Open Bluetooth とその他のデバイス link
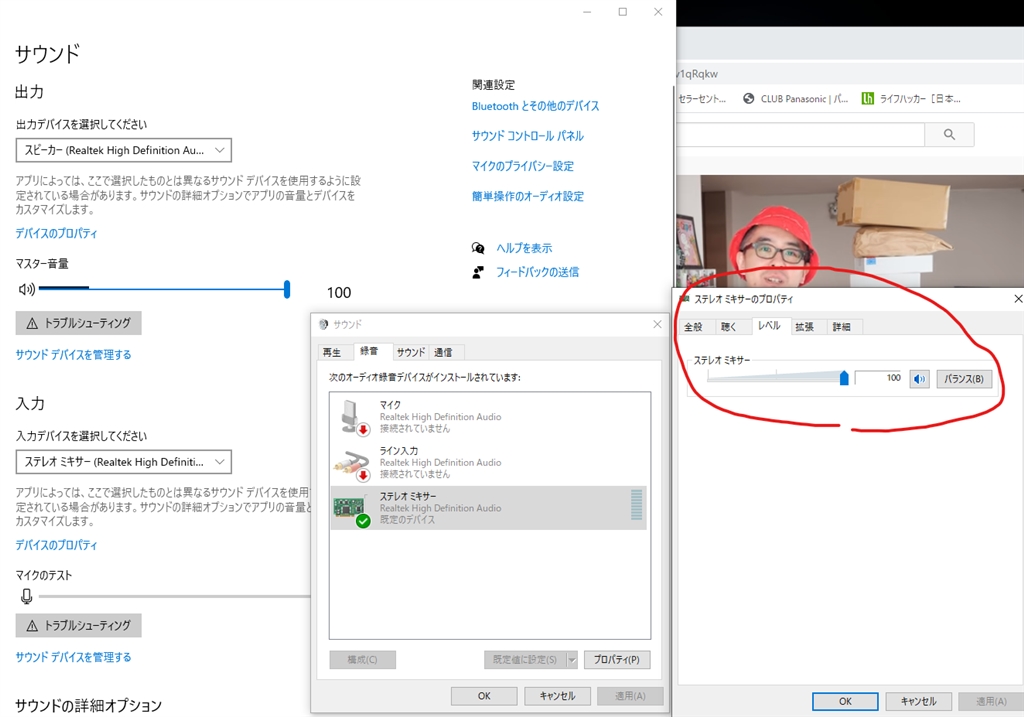Image resolution: width=1024 pixels, height=717 pixels. click(536, 106)
